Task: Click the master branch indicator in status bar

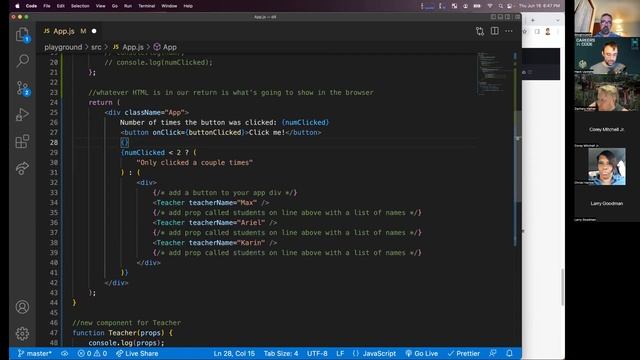Action: click(x=35, y=353)
